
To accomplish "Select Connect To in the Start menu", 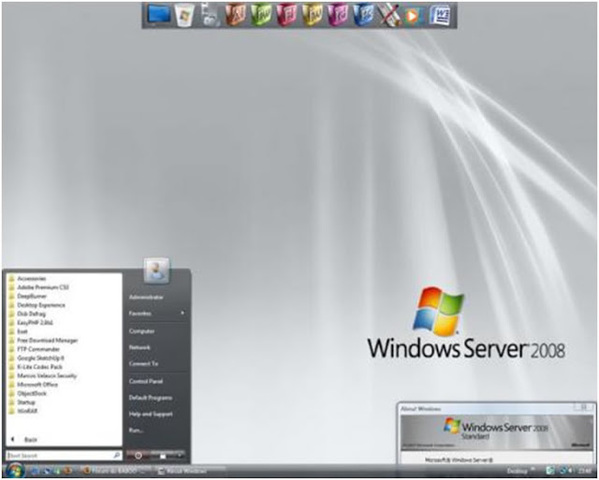I will click(143, 364).
